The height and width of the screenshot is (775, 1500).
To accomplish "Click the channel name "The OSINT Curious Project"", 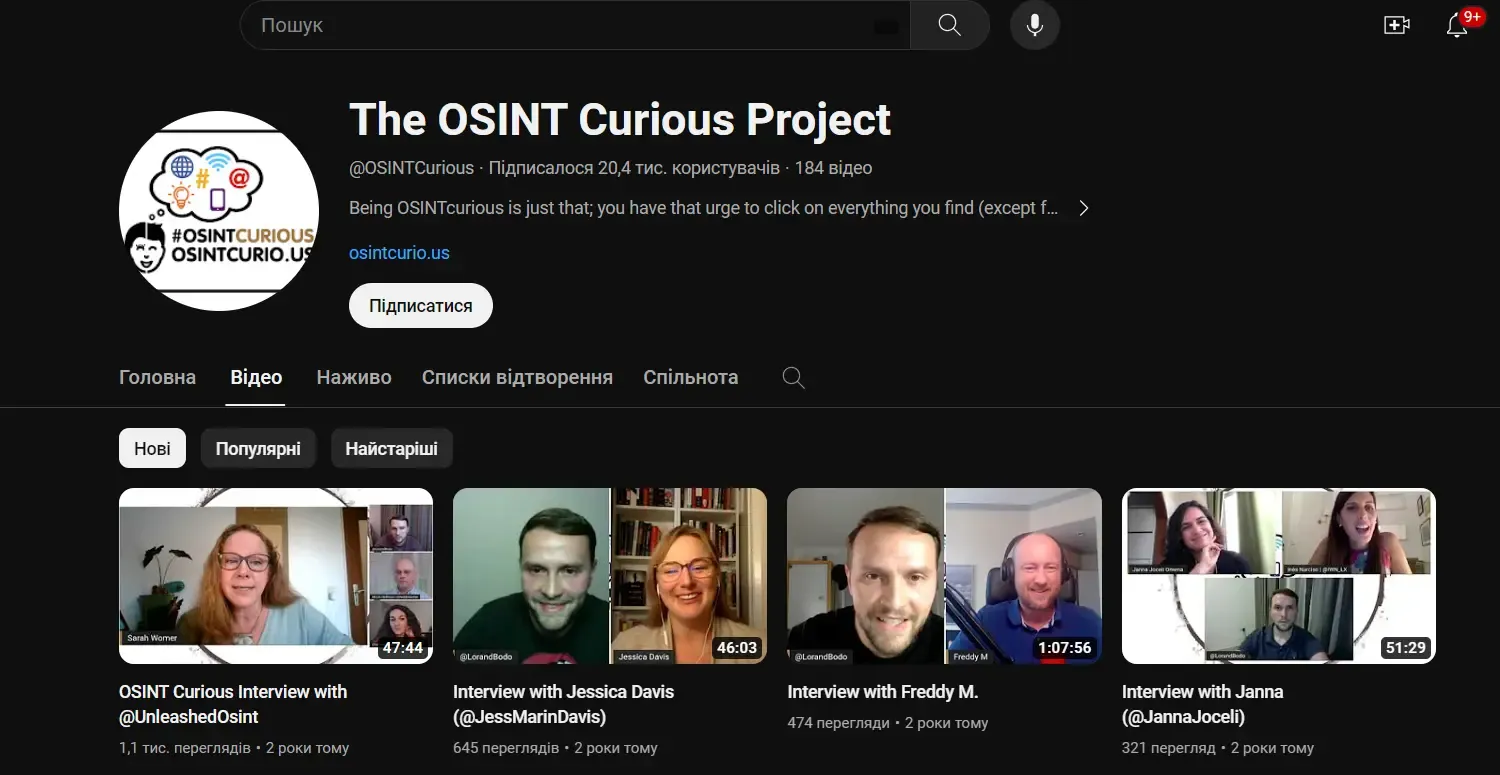I will coord(620,120).
